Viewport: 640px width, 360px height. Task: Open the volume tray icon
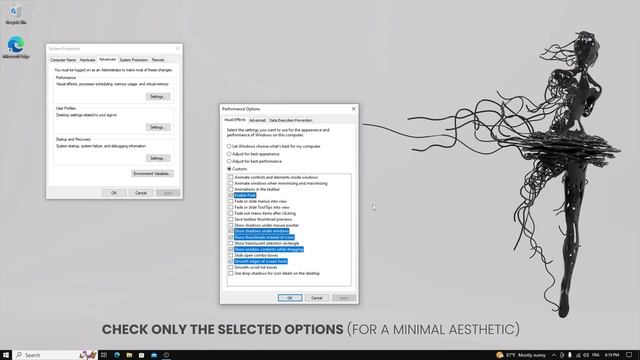tap(586, 355)
